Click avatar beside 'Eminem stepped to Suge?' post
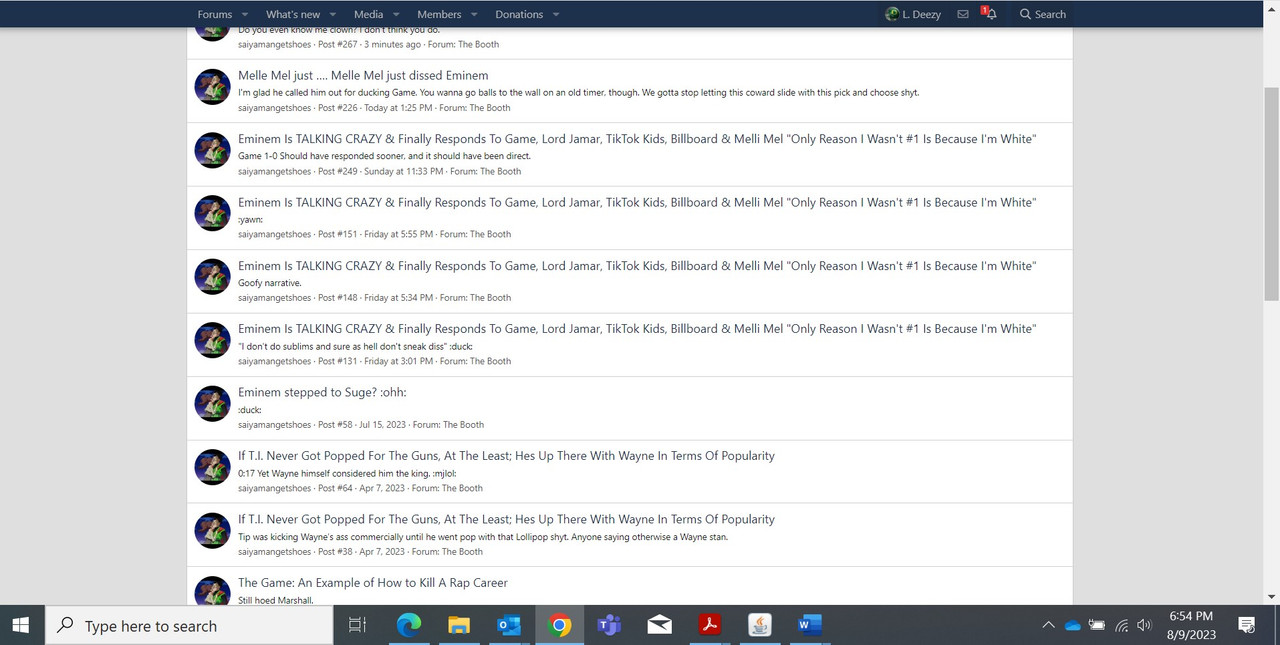The width and height of the screenshot is (1280, 645). 212,404
